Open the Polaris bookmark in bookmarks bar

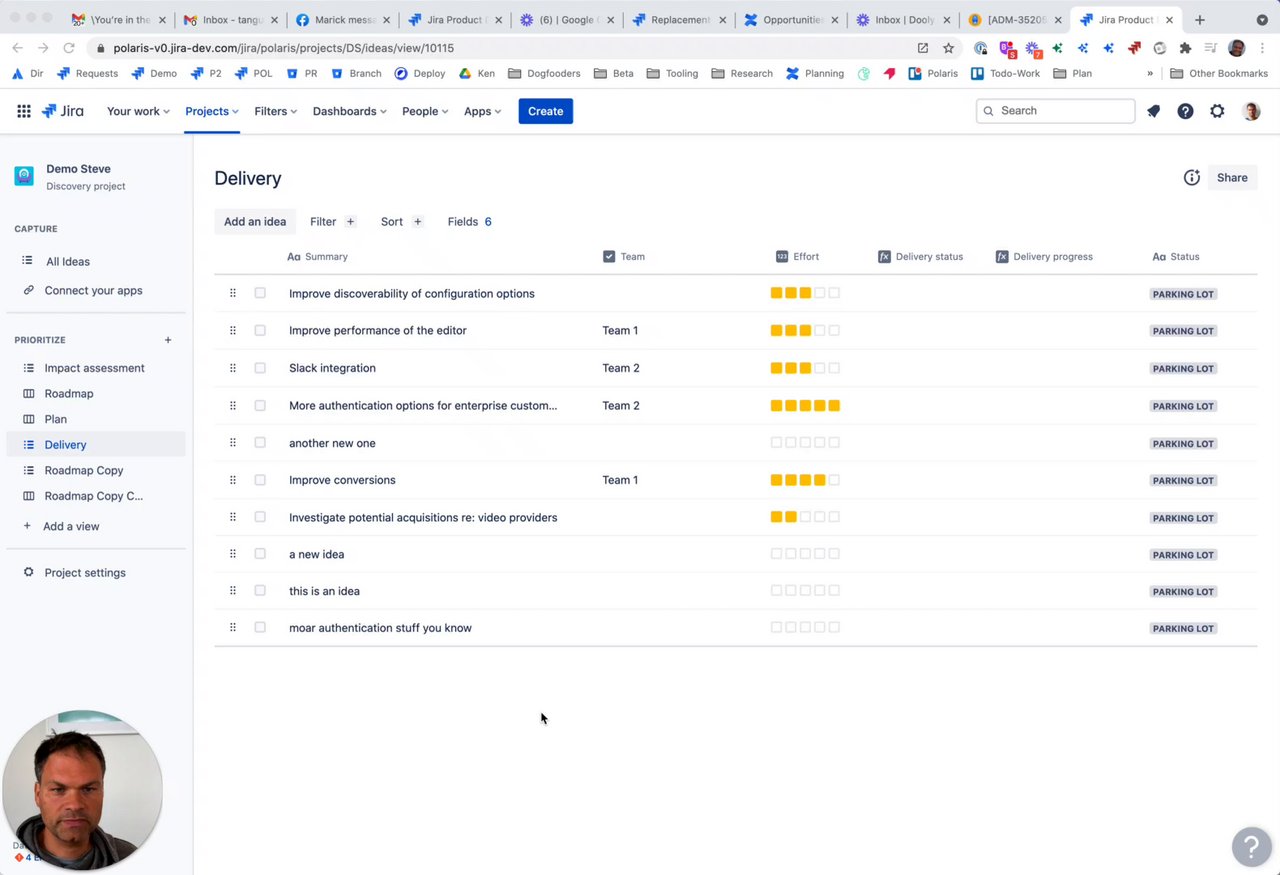tap(933, 73)
